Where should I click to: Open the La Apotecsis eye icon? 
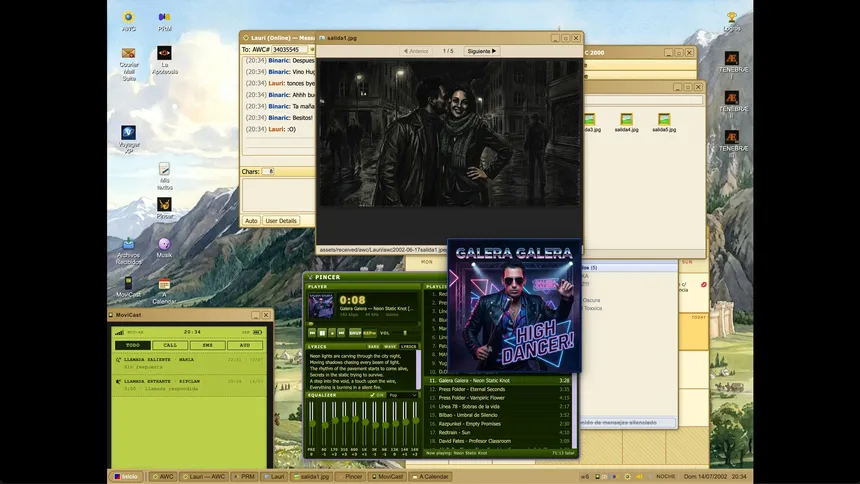click(x=164, y=60)
